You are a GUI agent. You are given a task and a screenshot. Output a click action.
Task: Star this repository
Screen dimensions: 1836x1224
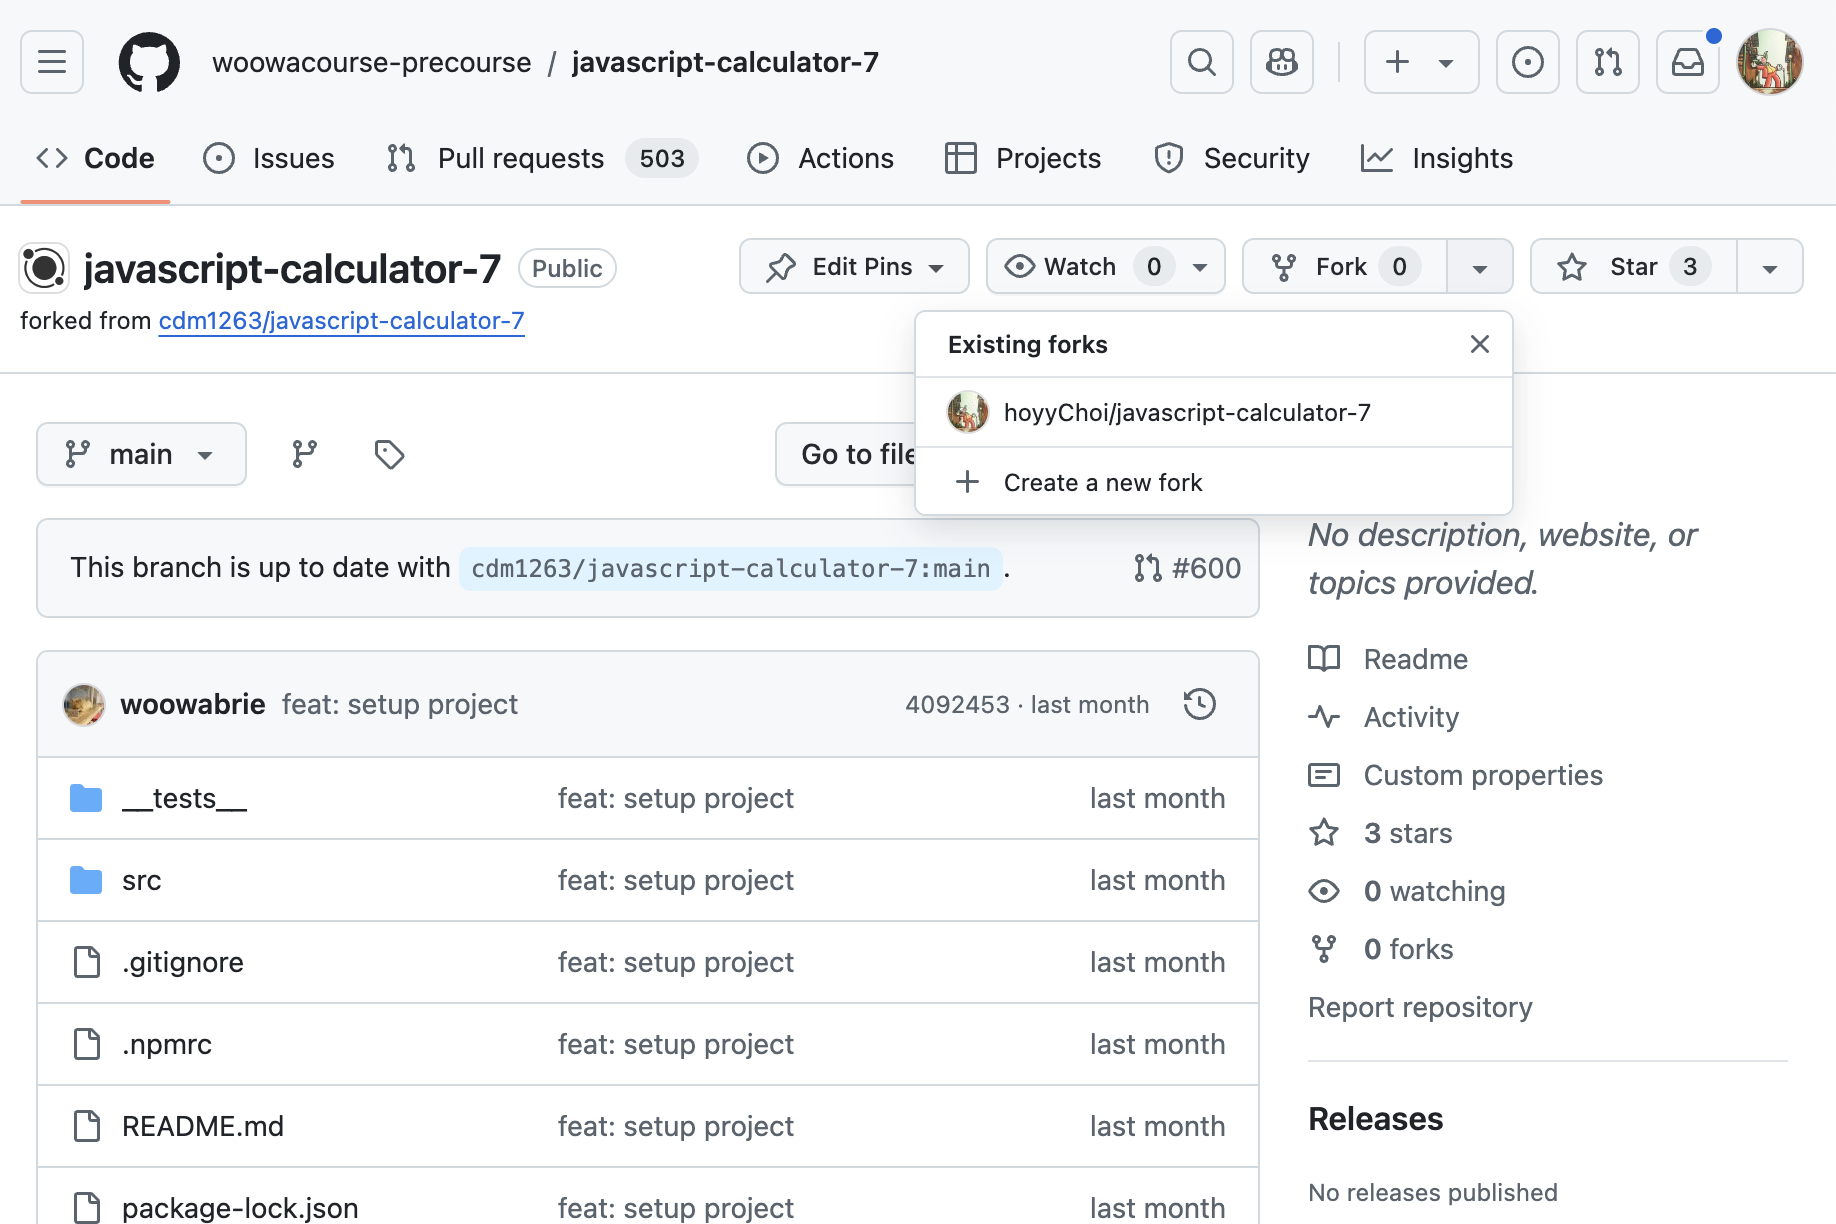tap(1634, 266)
